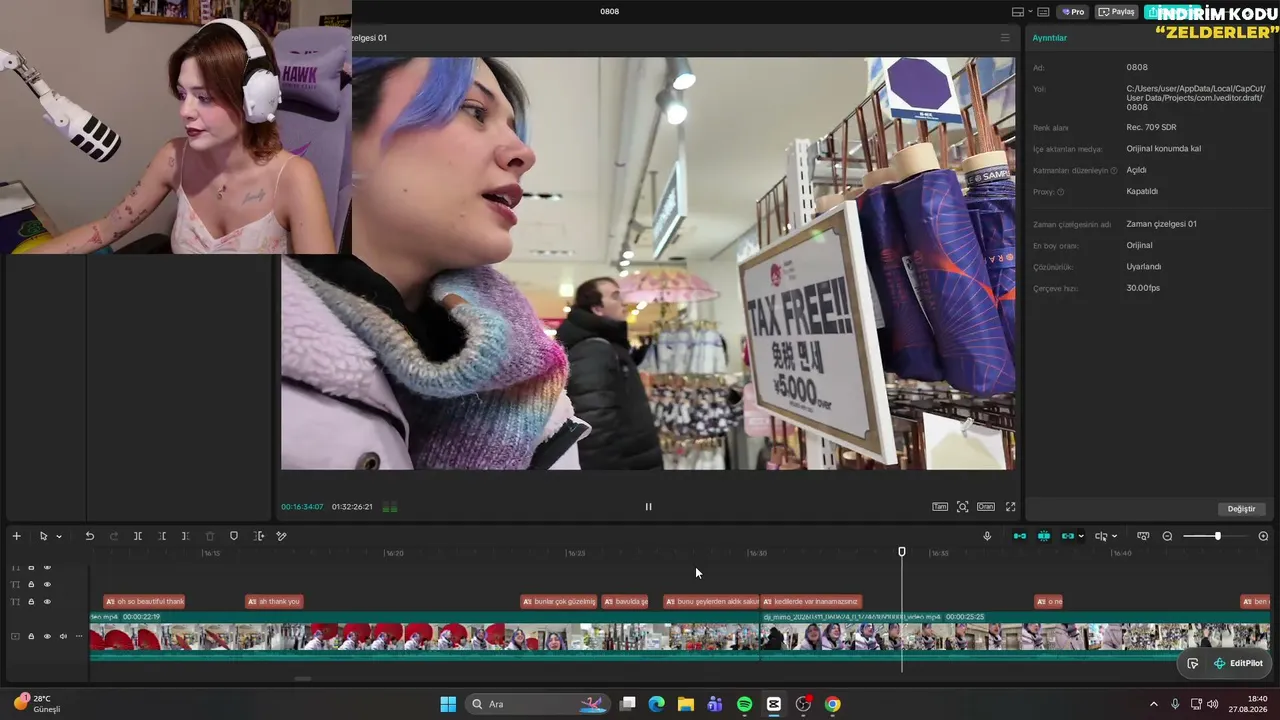
Task: Toggle clip linkage button
Action: click(x=1068, y=536)
